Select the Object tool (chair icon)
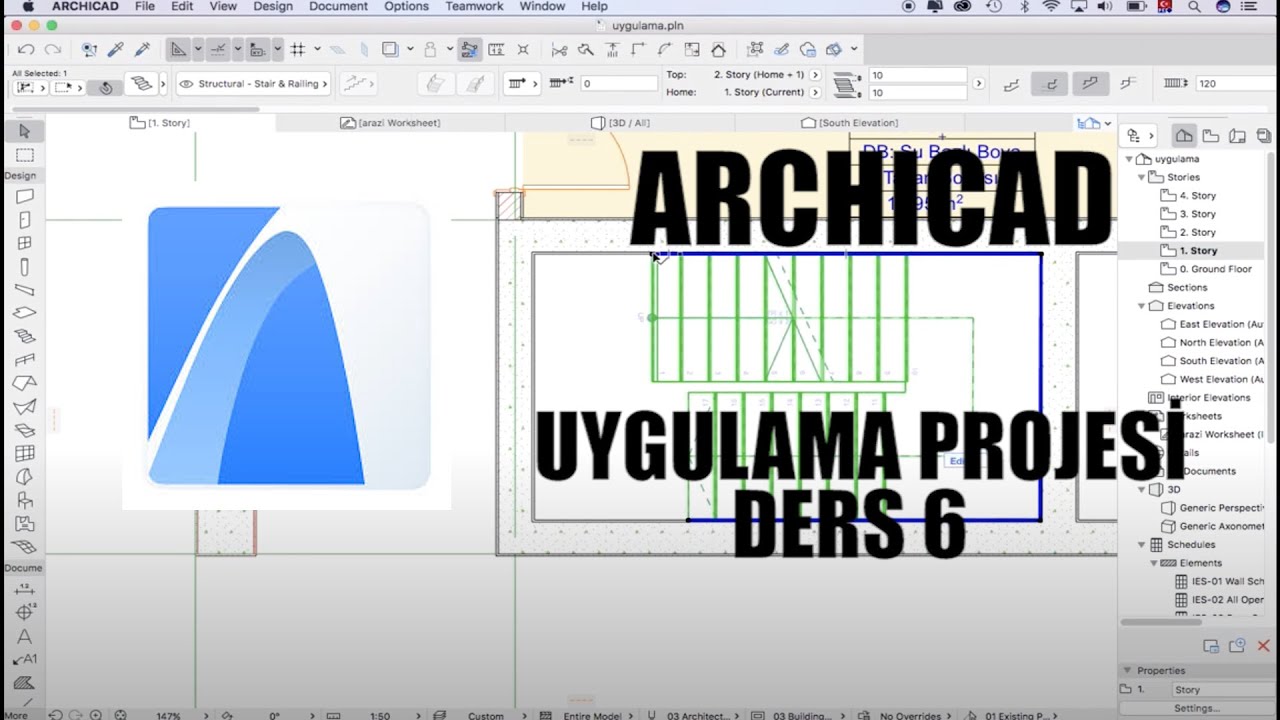1280x720 pixels. tap(25, 500)
